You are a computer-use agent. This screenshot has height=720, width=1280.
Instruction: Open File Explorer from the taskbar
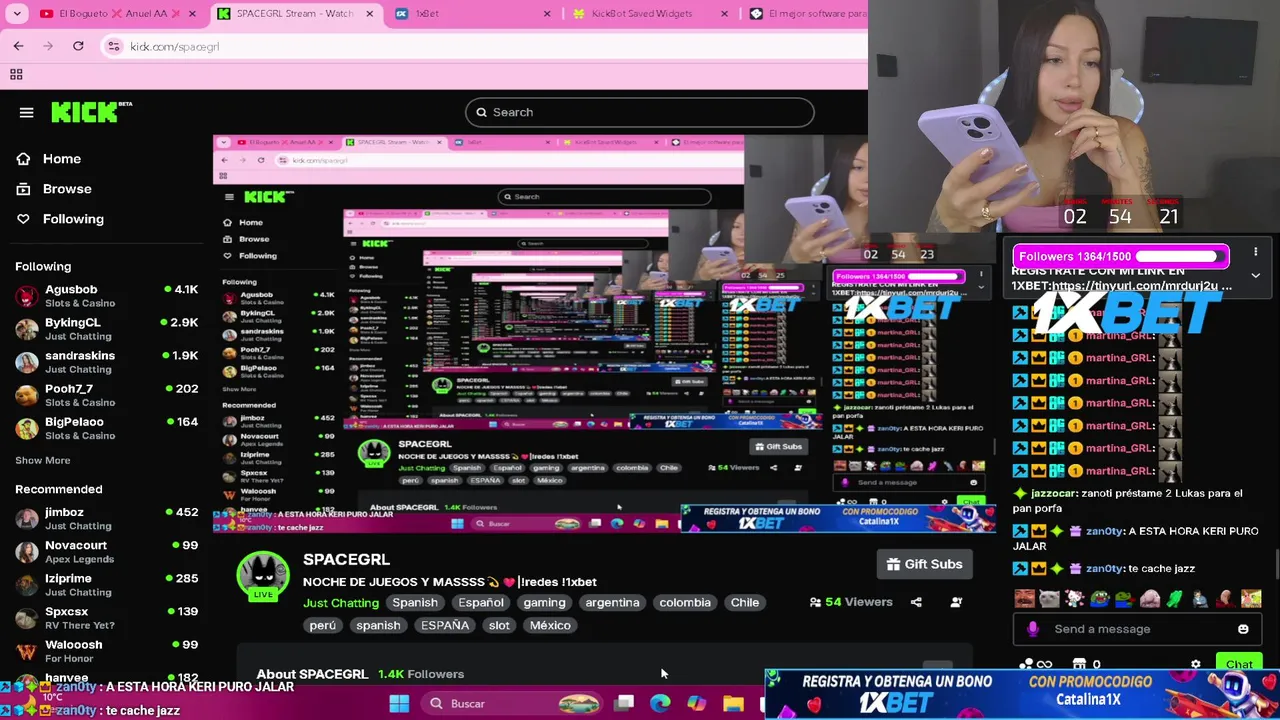[x=733, y=704]
